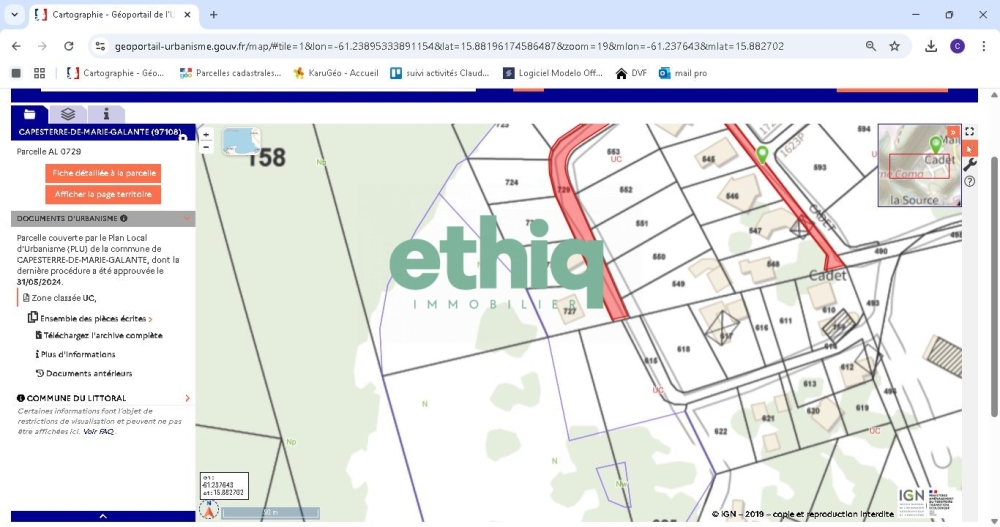Screen dimensions: 1000x527
Task: Open the wrench map tools
Action: (969, 165)
